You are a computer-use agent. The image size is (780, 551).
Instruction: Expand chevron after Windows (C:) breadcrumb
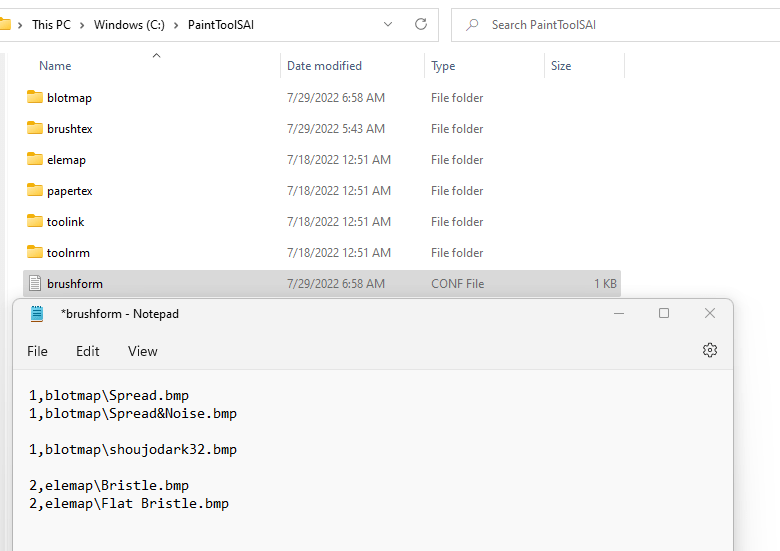176,25
